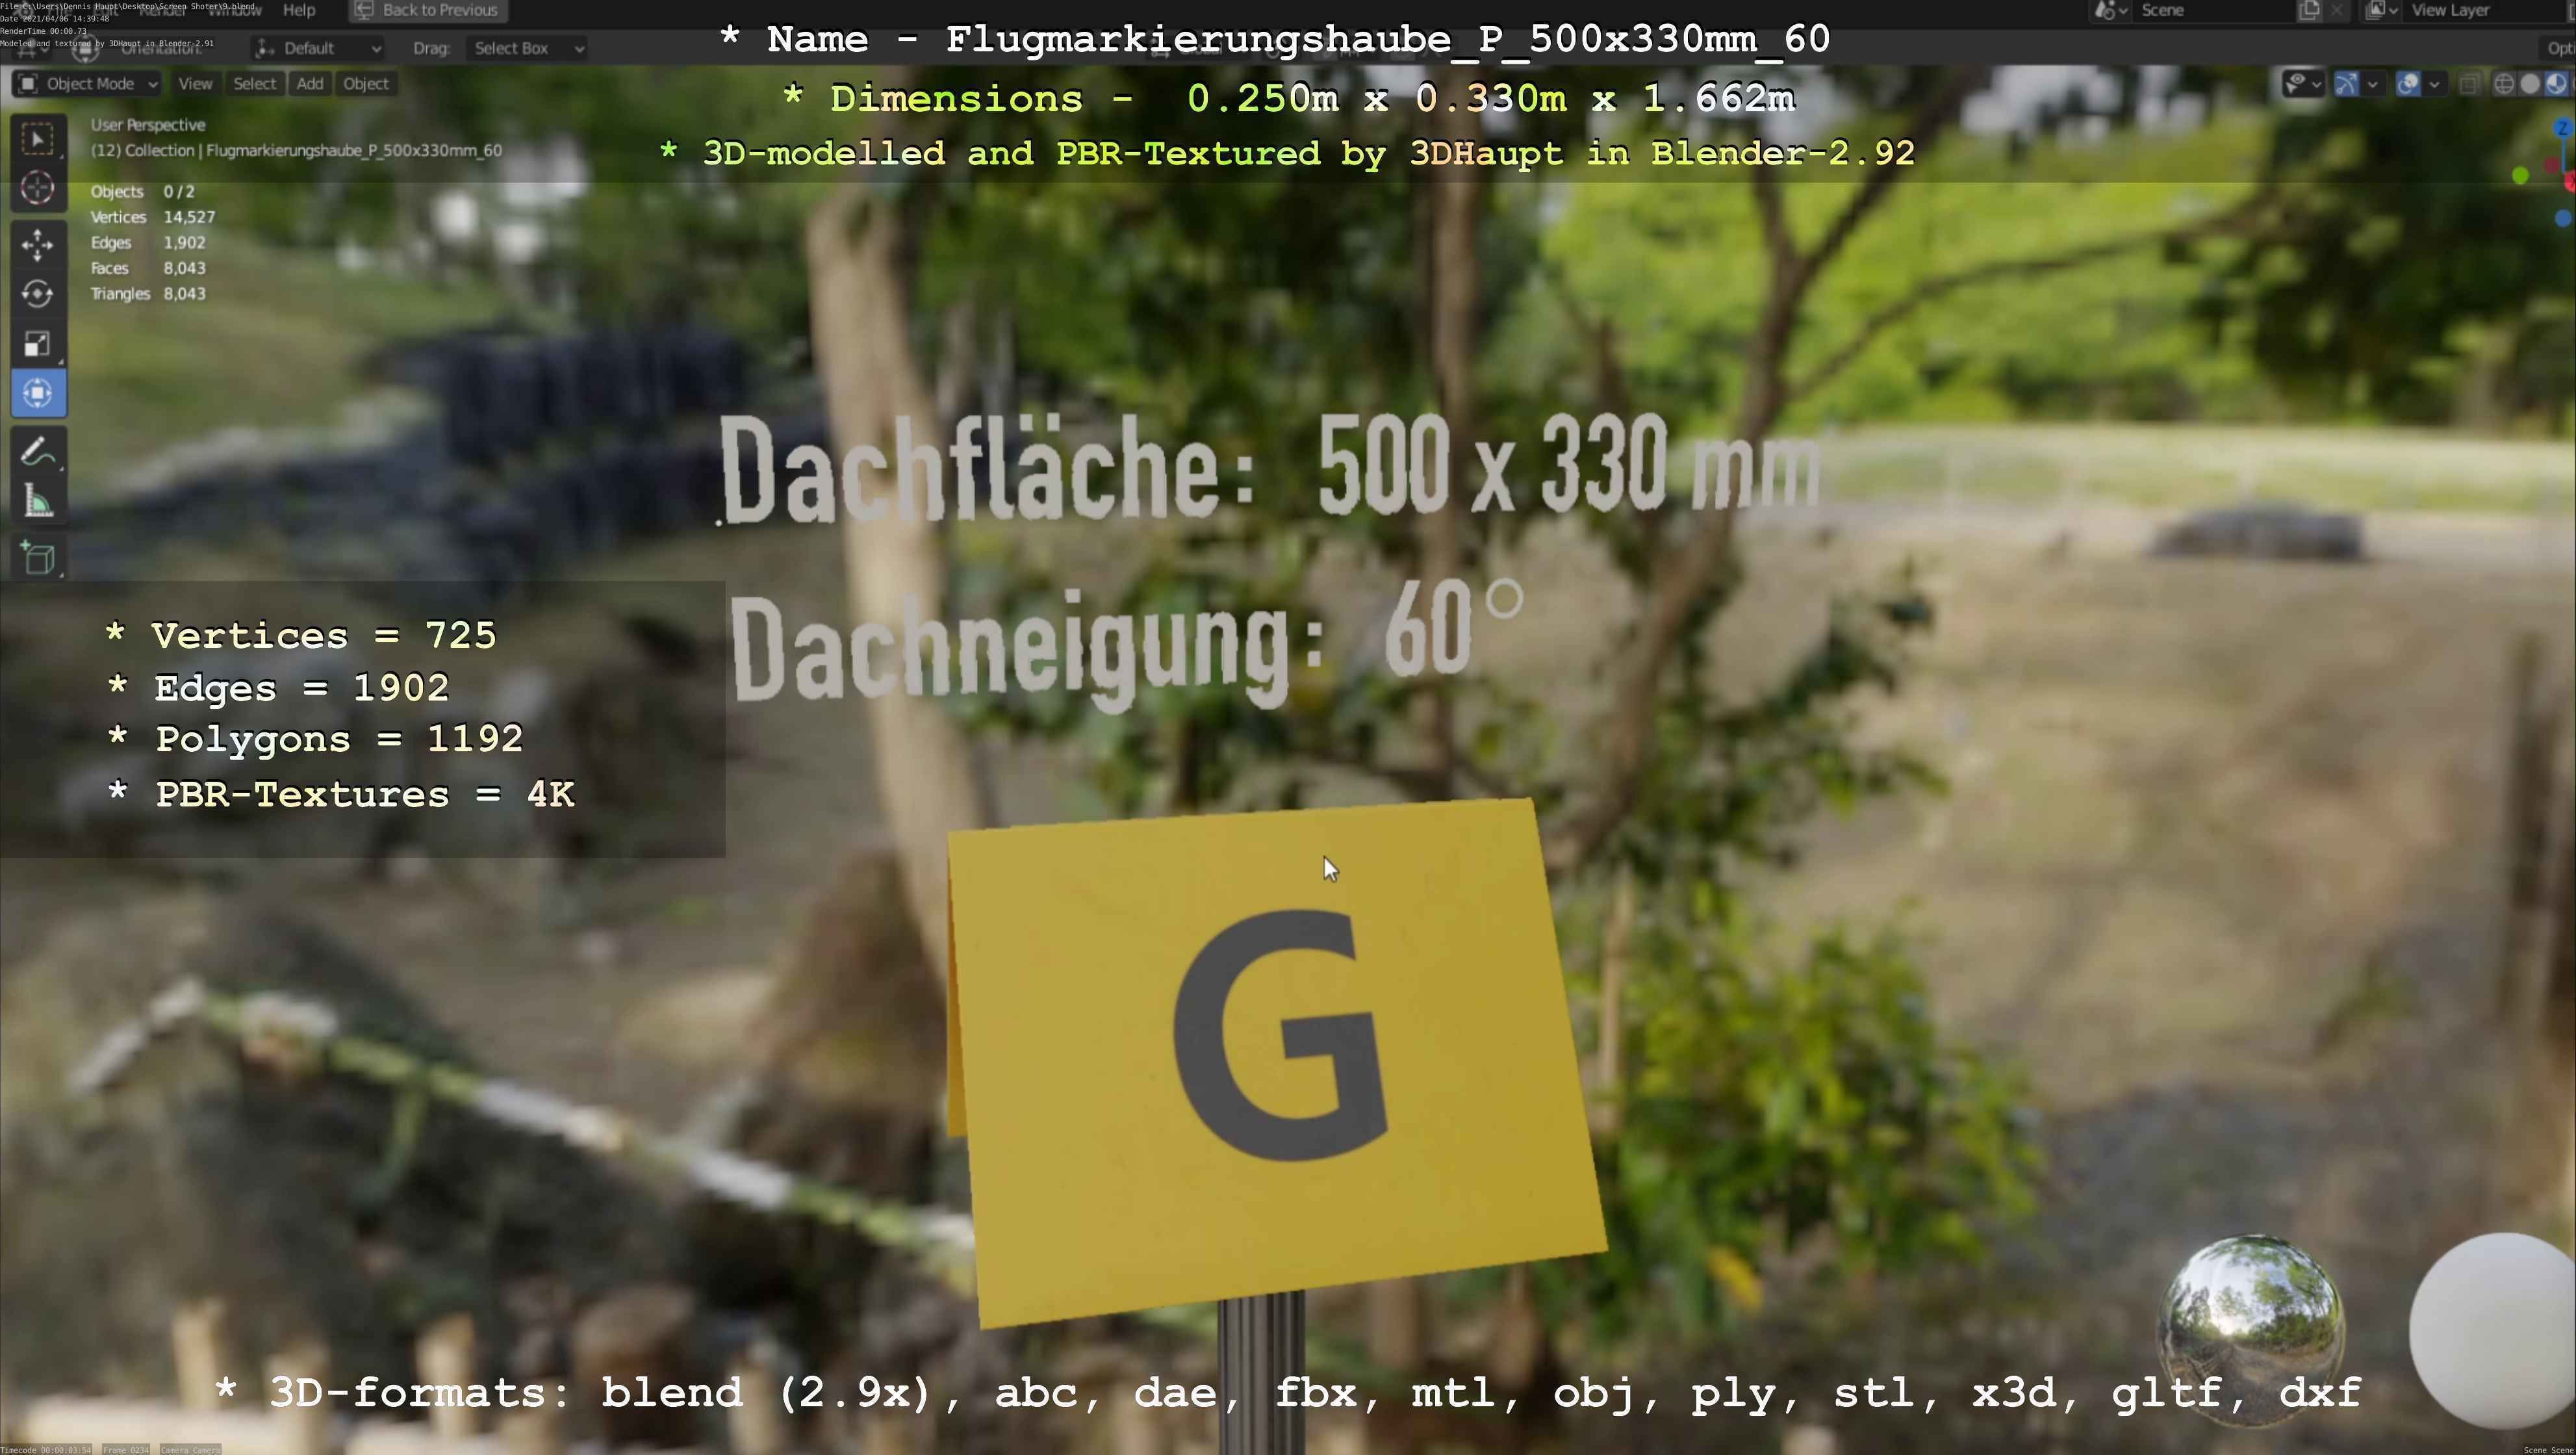
Task: Open the Drag Select Box dropdown
Action: point(527,48)
